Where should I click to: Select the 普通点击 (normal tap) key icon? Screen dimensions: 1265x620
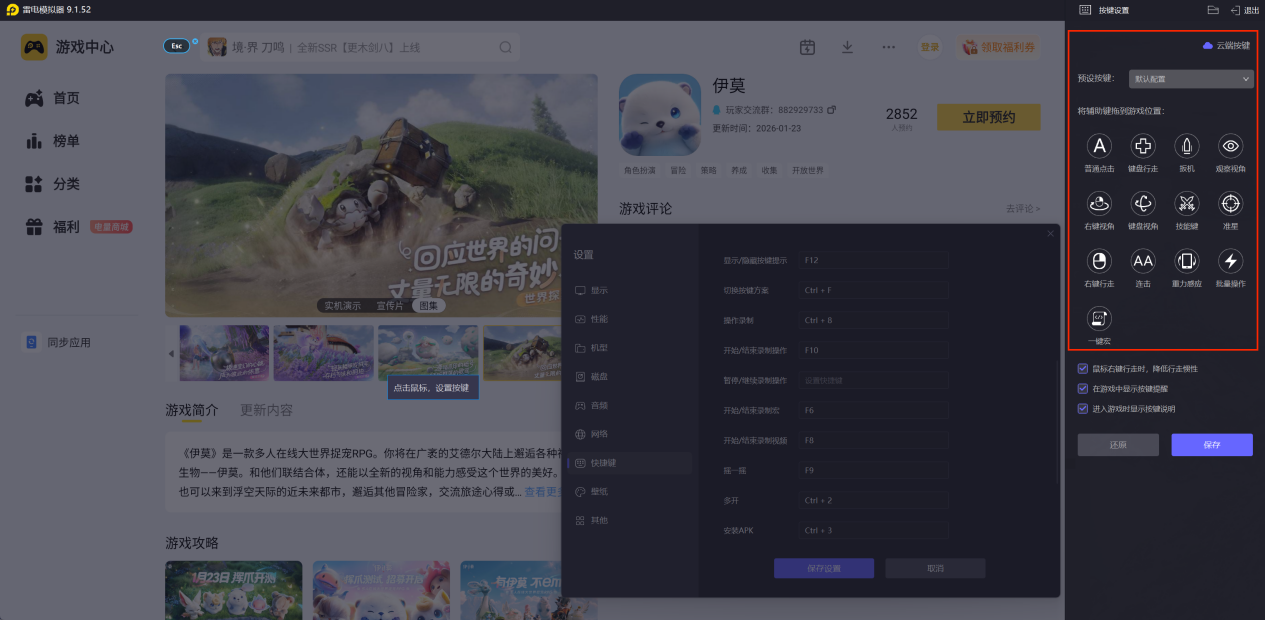[x=1099, y=147]
